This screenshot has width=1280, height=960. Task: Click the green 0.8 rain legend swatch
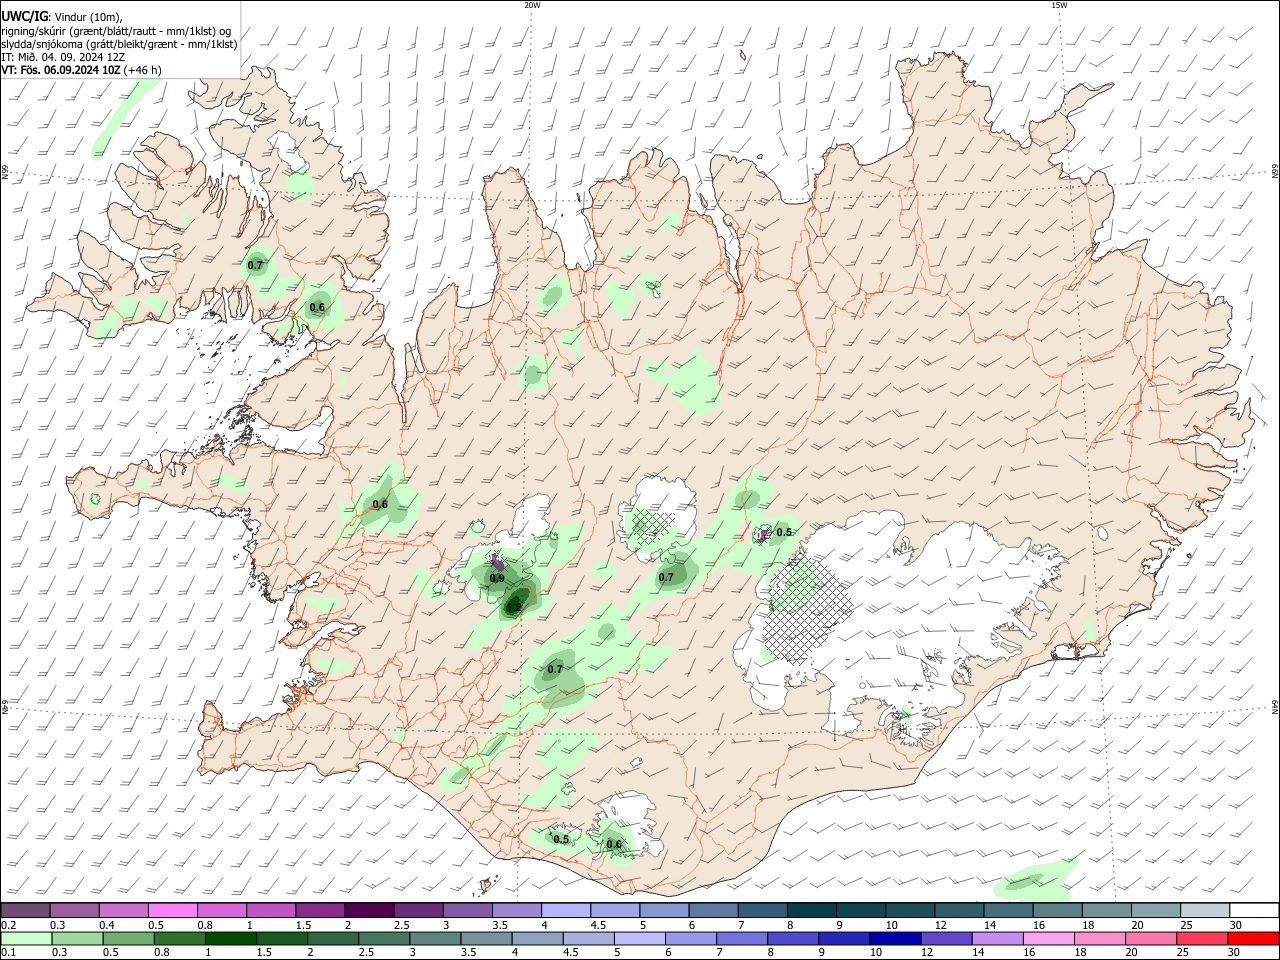[178, 939]
